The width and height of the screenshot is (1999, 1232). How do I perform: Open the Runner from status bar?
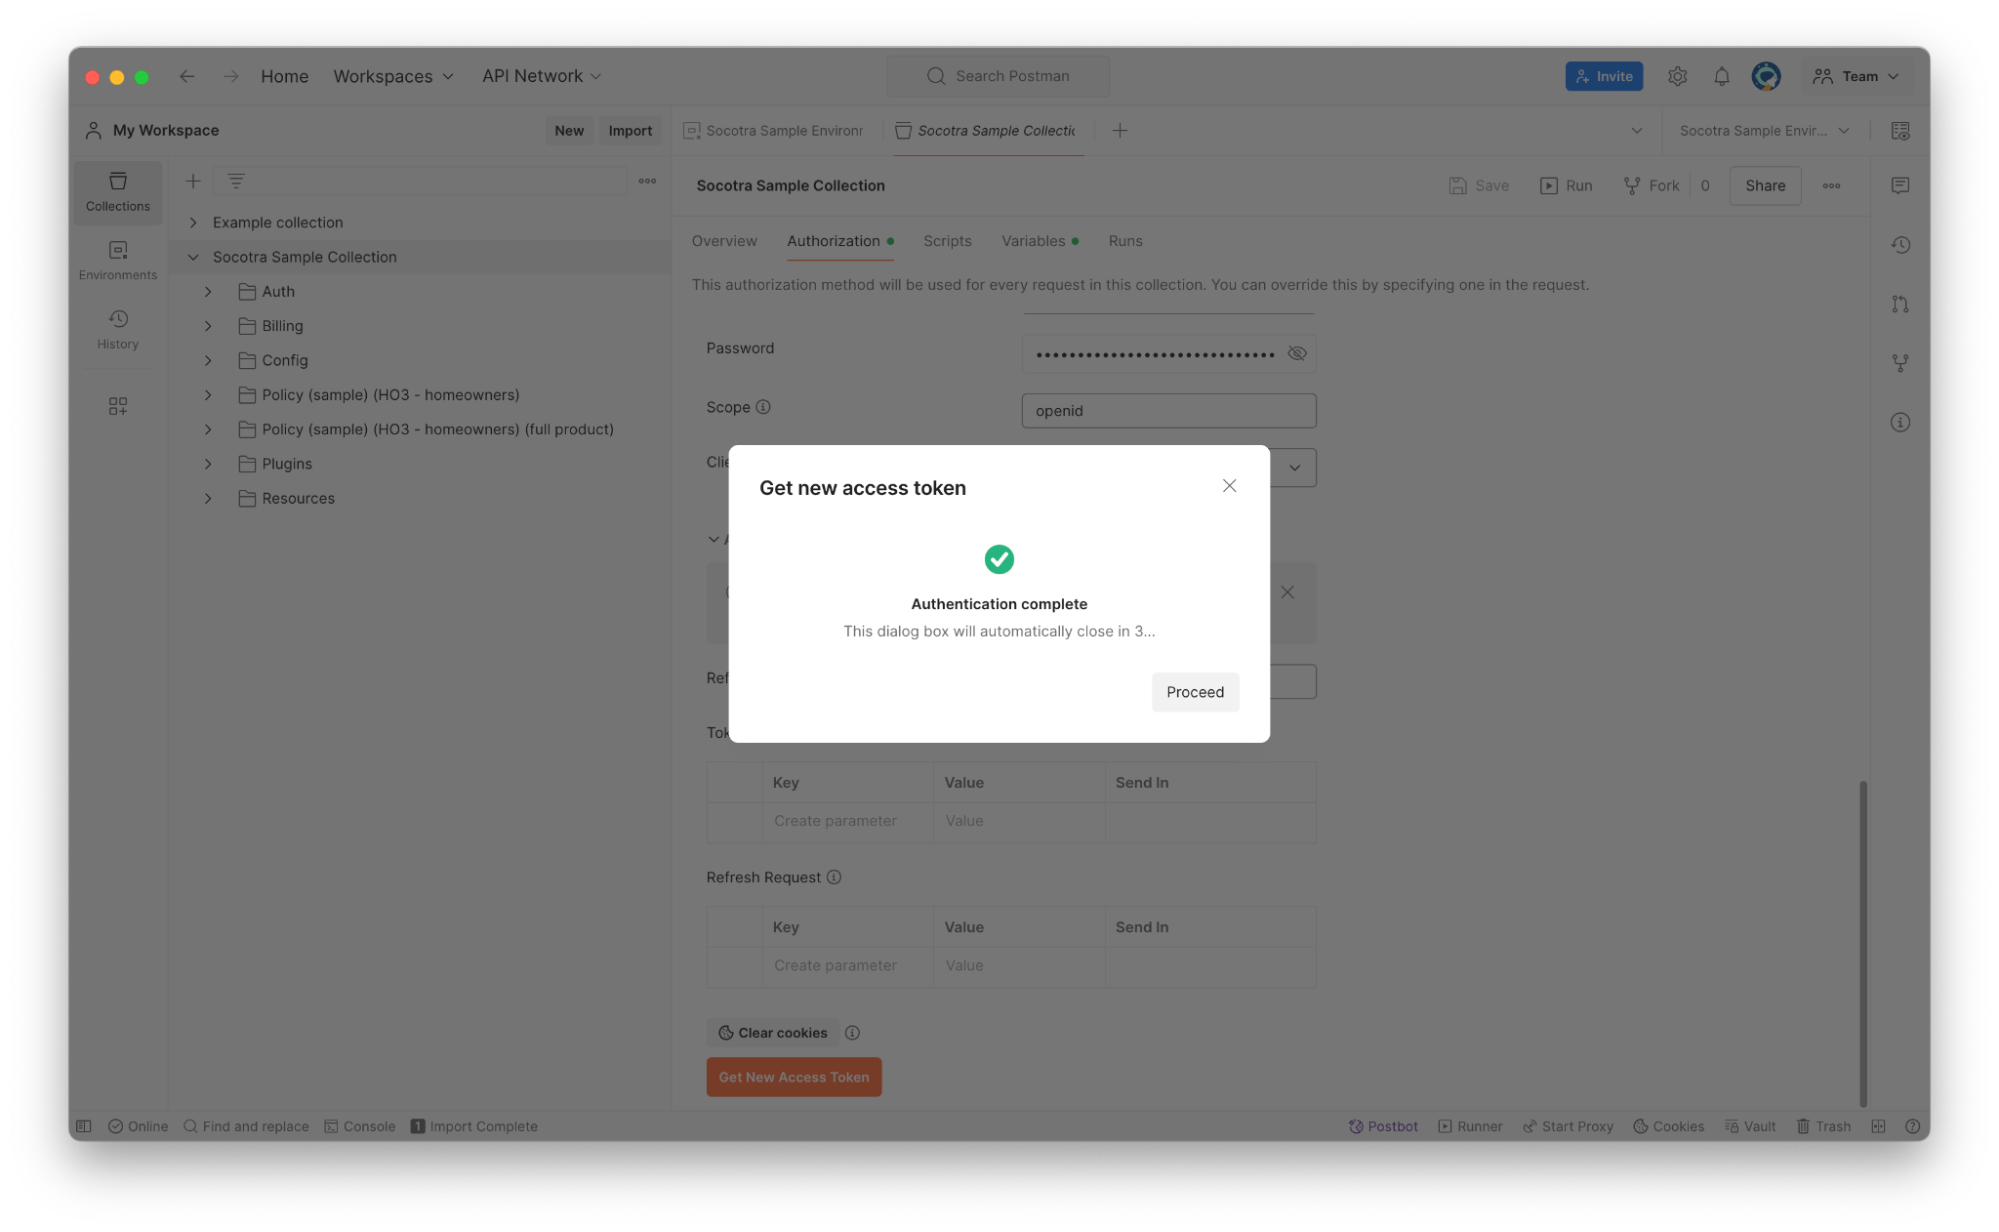[x=1470, y=1126]
